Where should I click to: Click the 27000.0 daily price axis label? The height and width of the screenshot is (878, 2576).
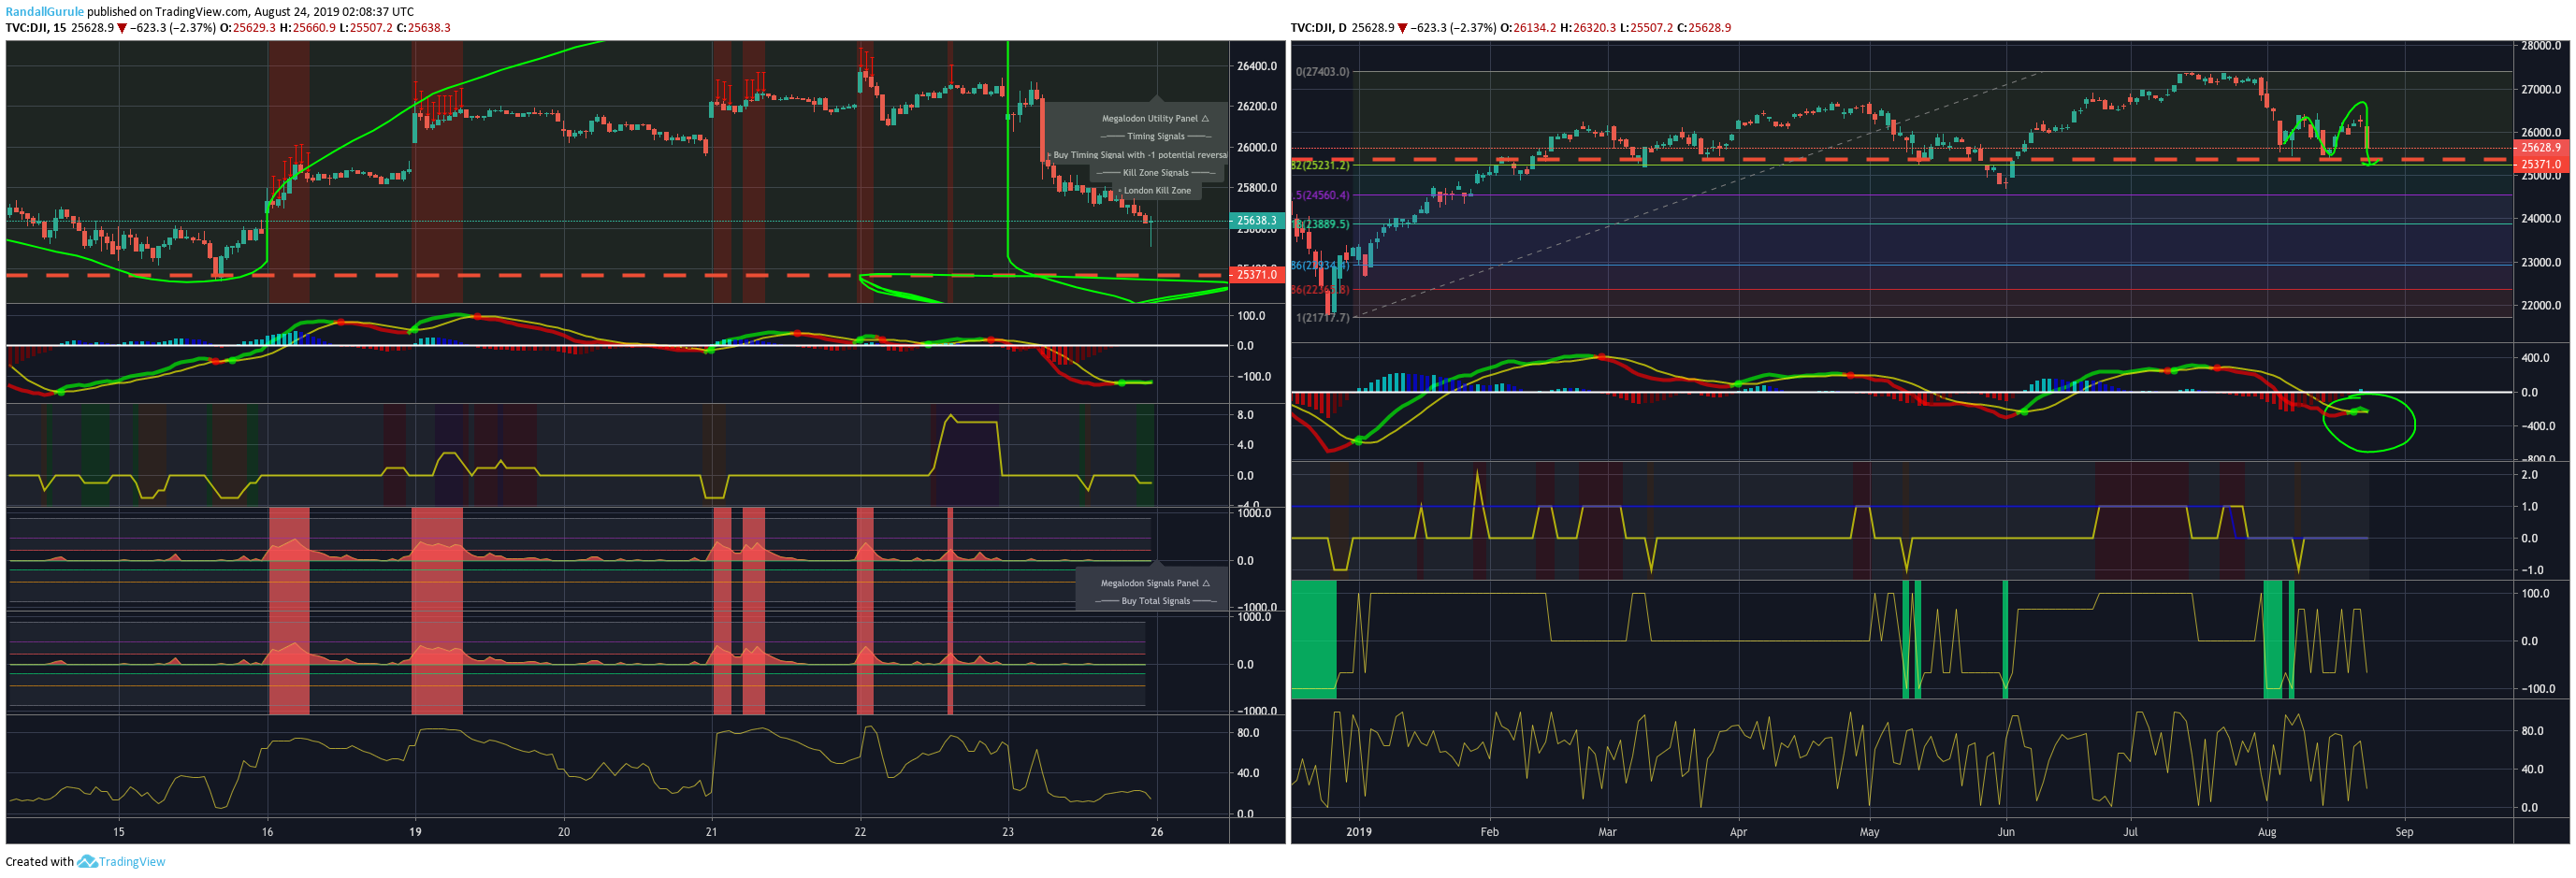click(2541, 89)
